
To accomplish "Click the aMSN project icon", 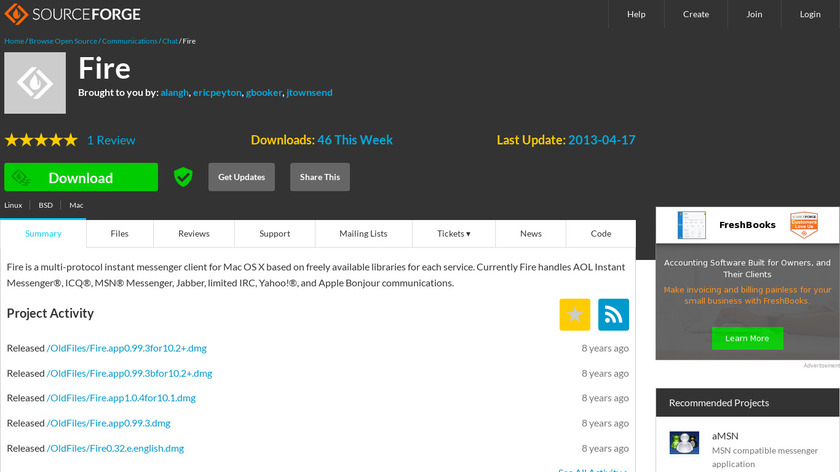I will (684, 443).
